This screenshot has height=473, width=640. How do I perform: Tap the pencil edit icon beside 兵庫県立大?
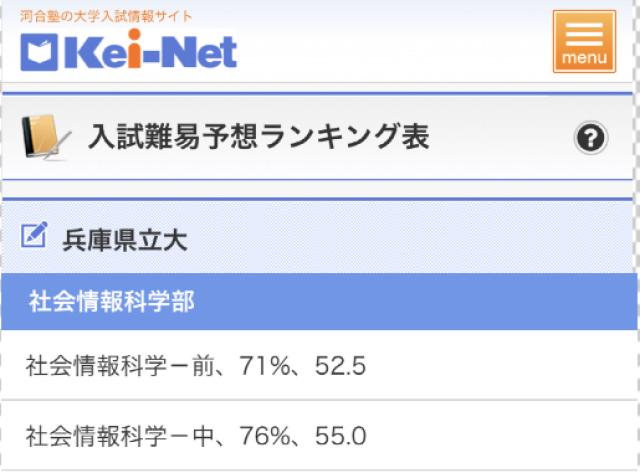[34, 236]
